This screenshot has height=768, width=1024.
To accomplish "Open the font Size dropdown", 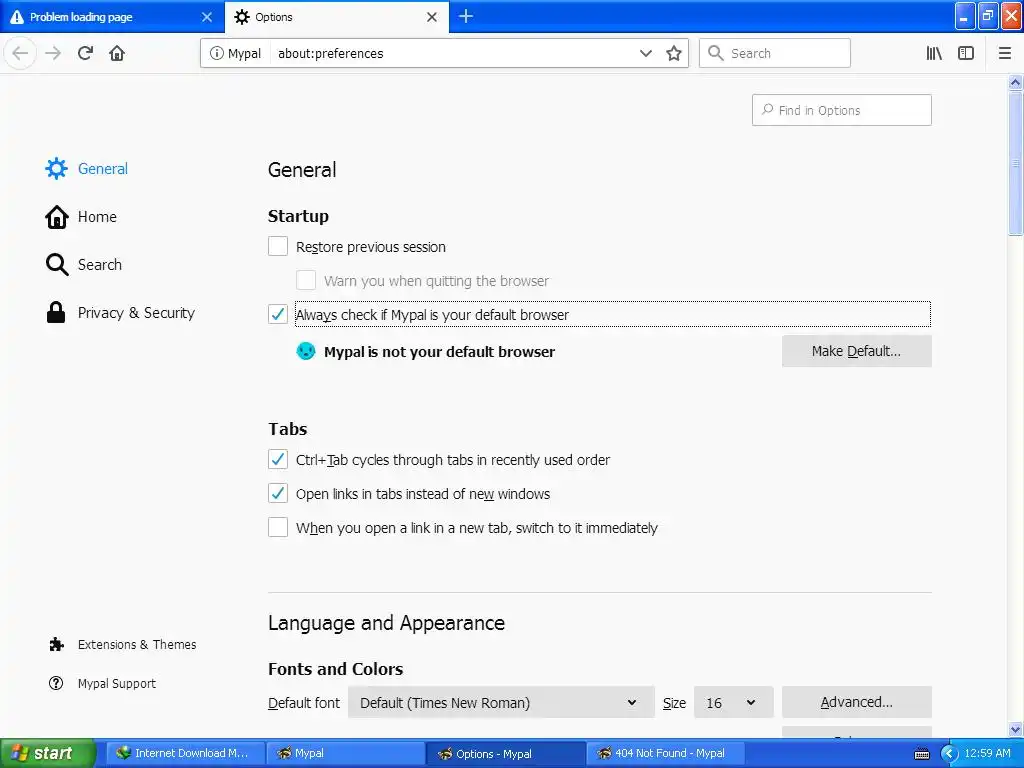I will point(733,702).
